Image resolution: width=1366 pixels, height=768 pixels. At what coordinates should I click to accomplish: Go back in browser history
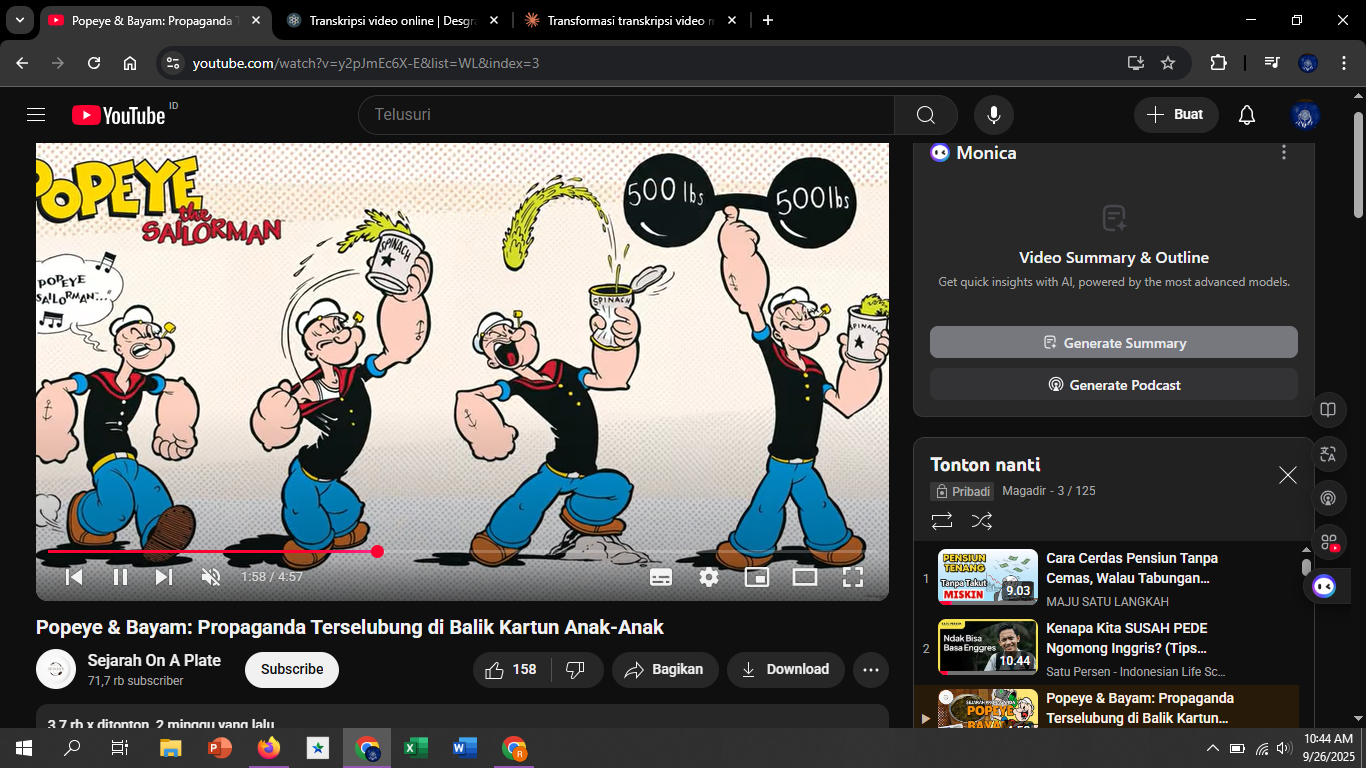[22, 63]
